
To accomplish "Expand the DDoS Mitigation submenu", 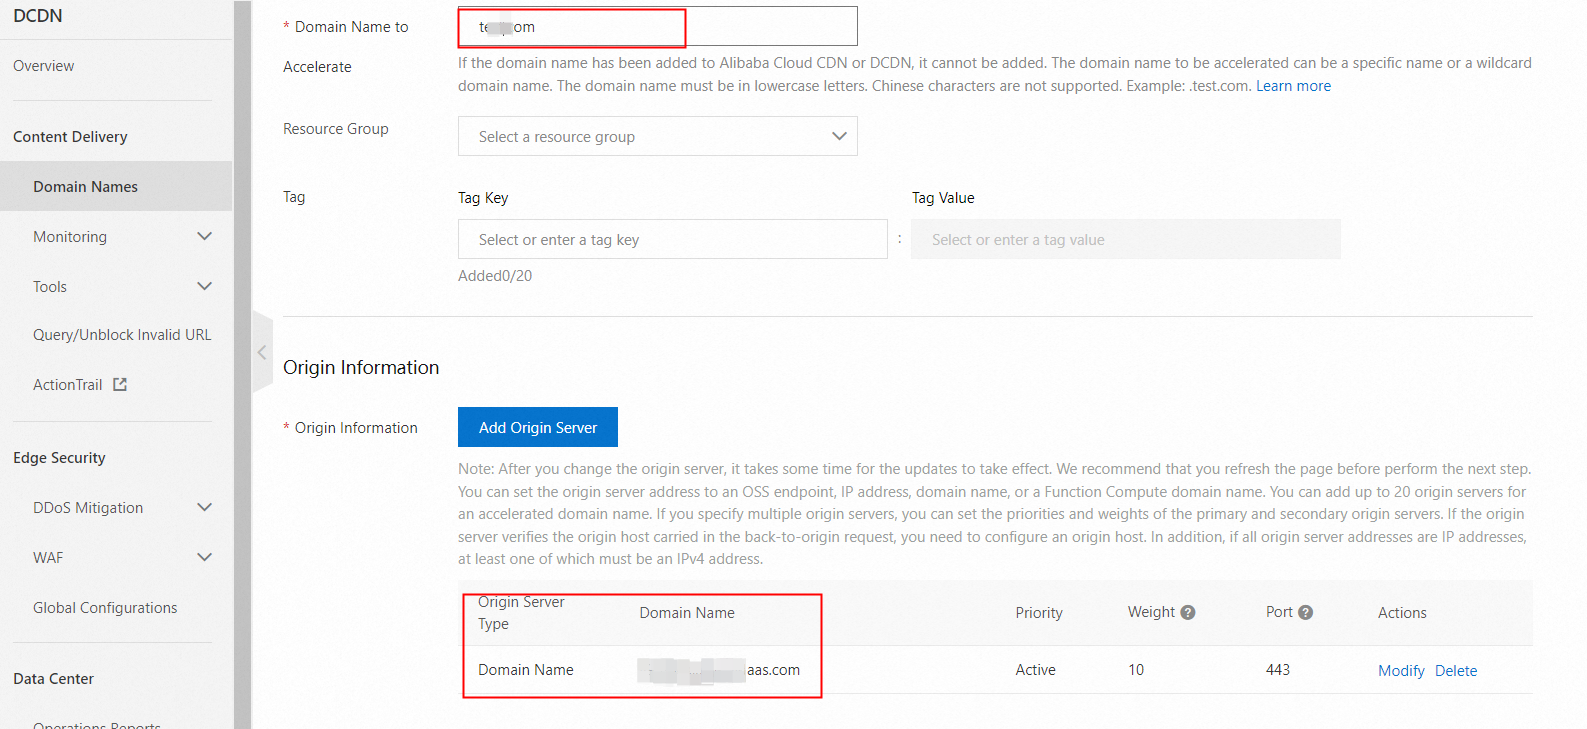I will coord(205,508).
